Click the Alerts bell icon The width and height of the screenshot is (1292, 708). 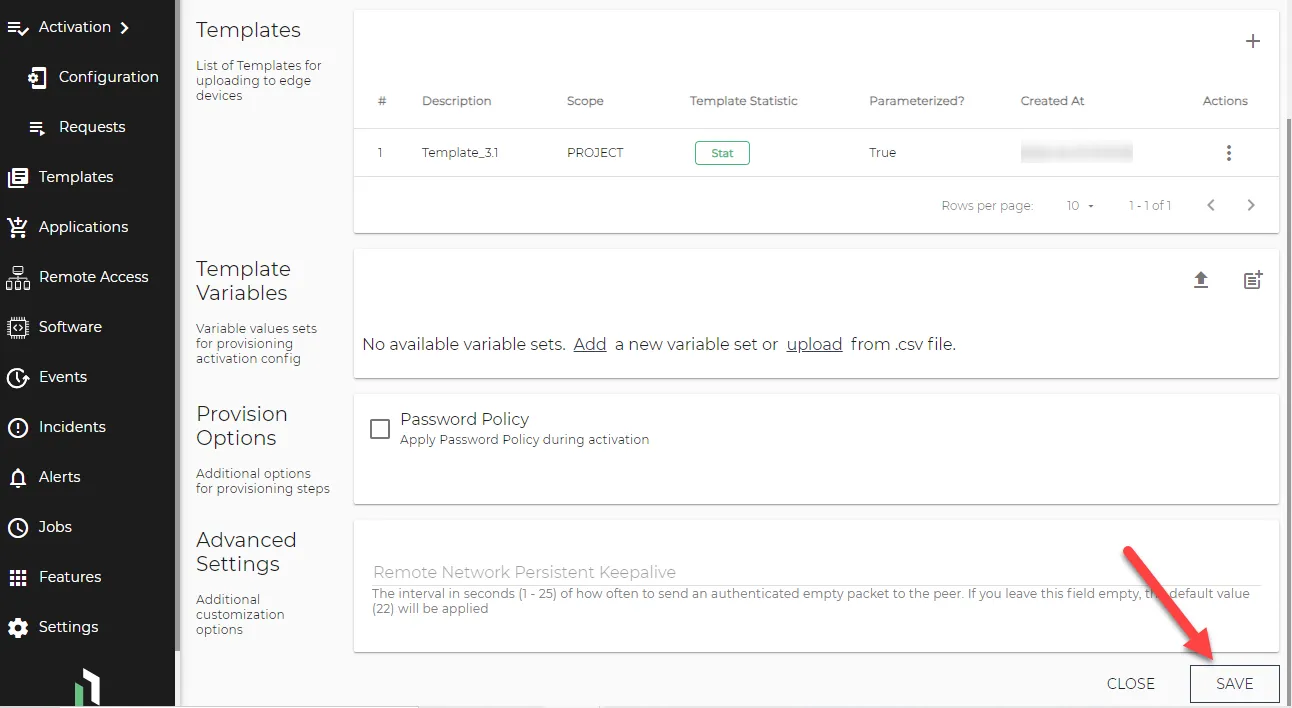coord(18,478)
